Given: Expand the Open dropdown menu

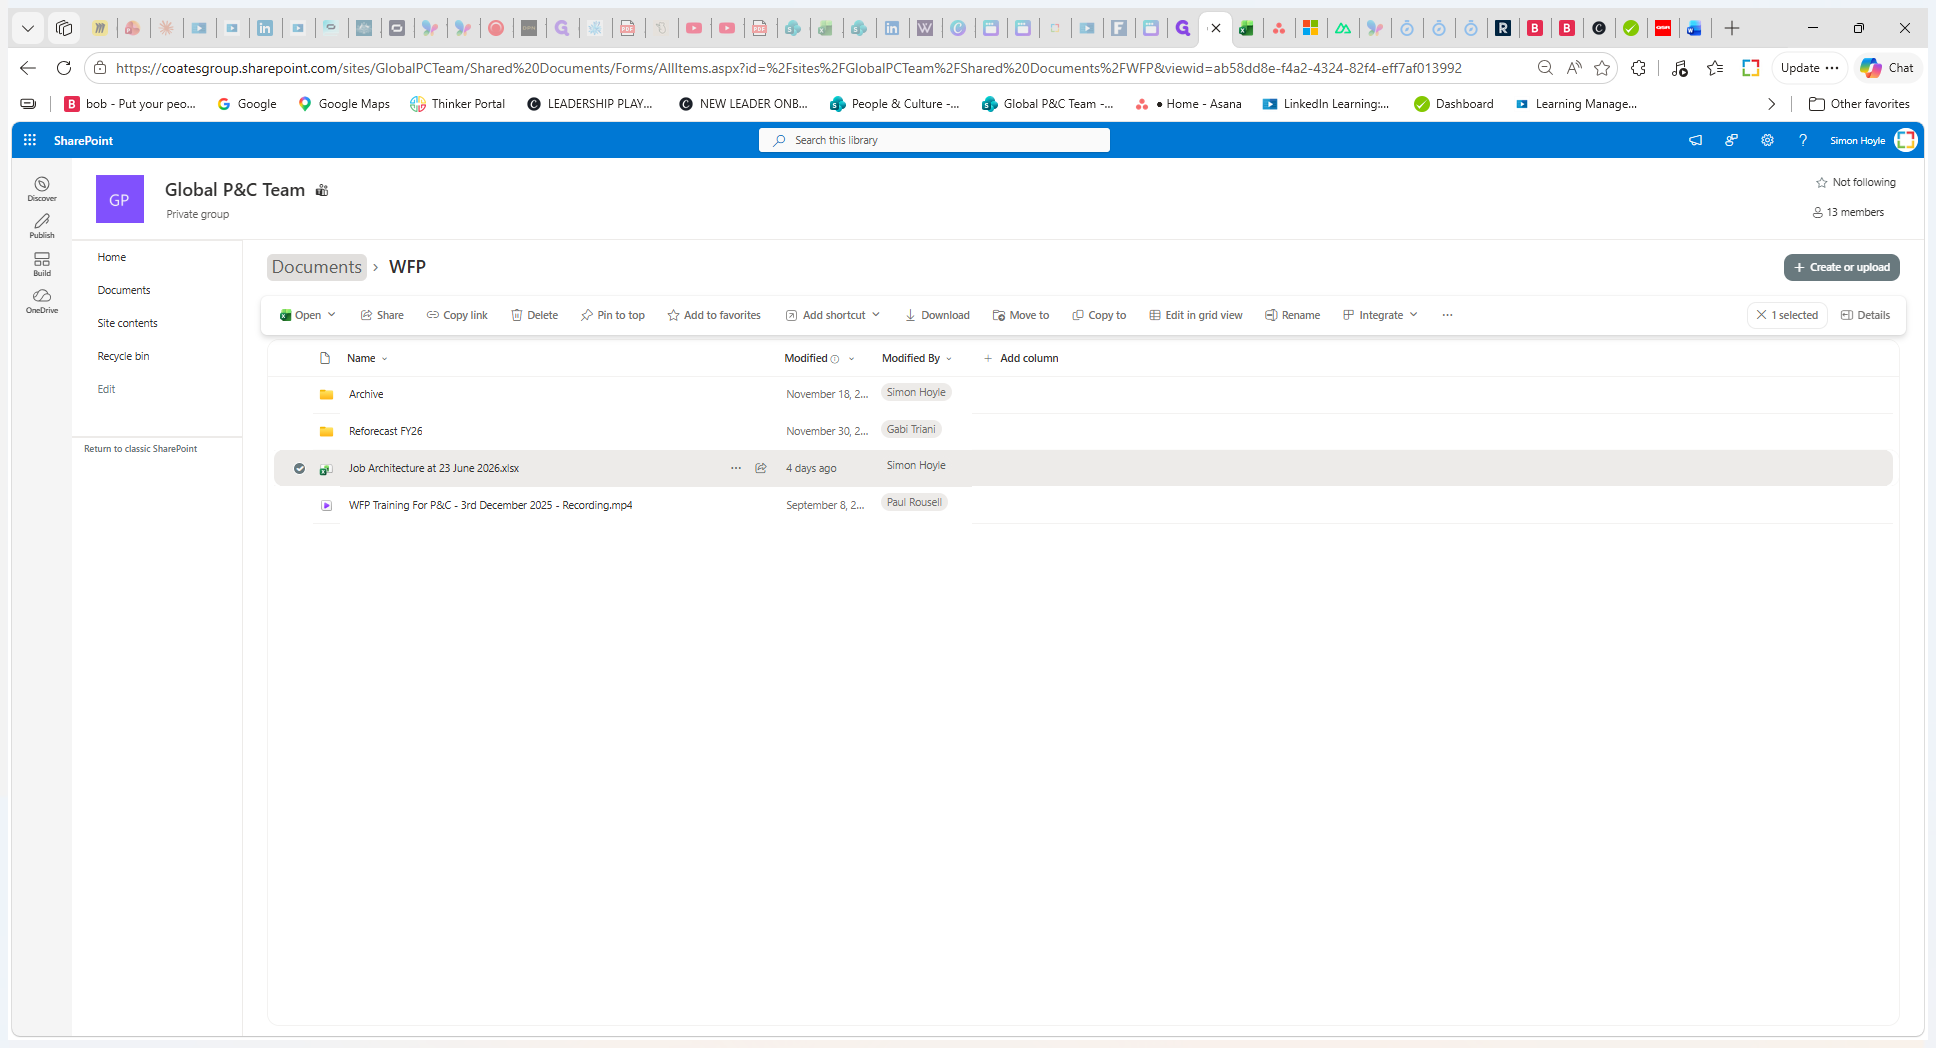Looking at the screenshot, I should click(332, 315).
